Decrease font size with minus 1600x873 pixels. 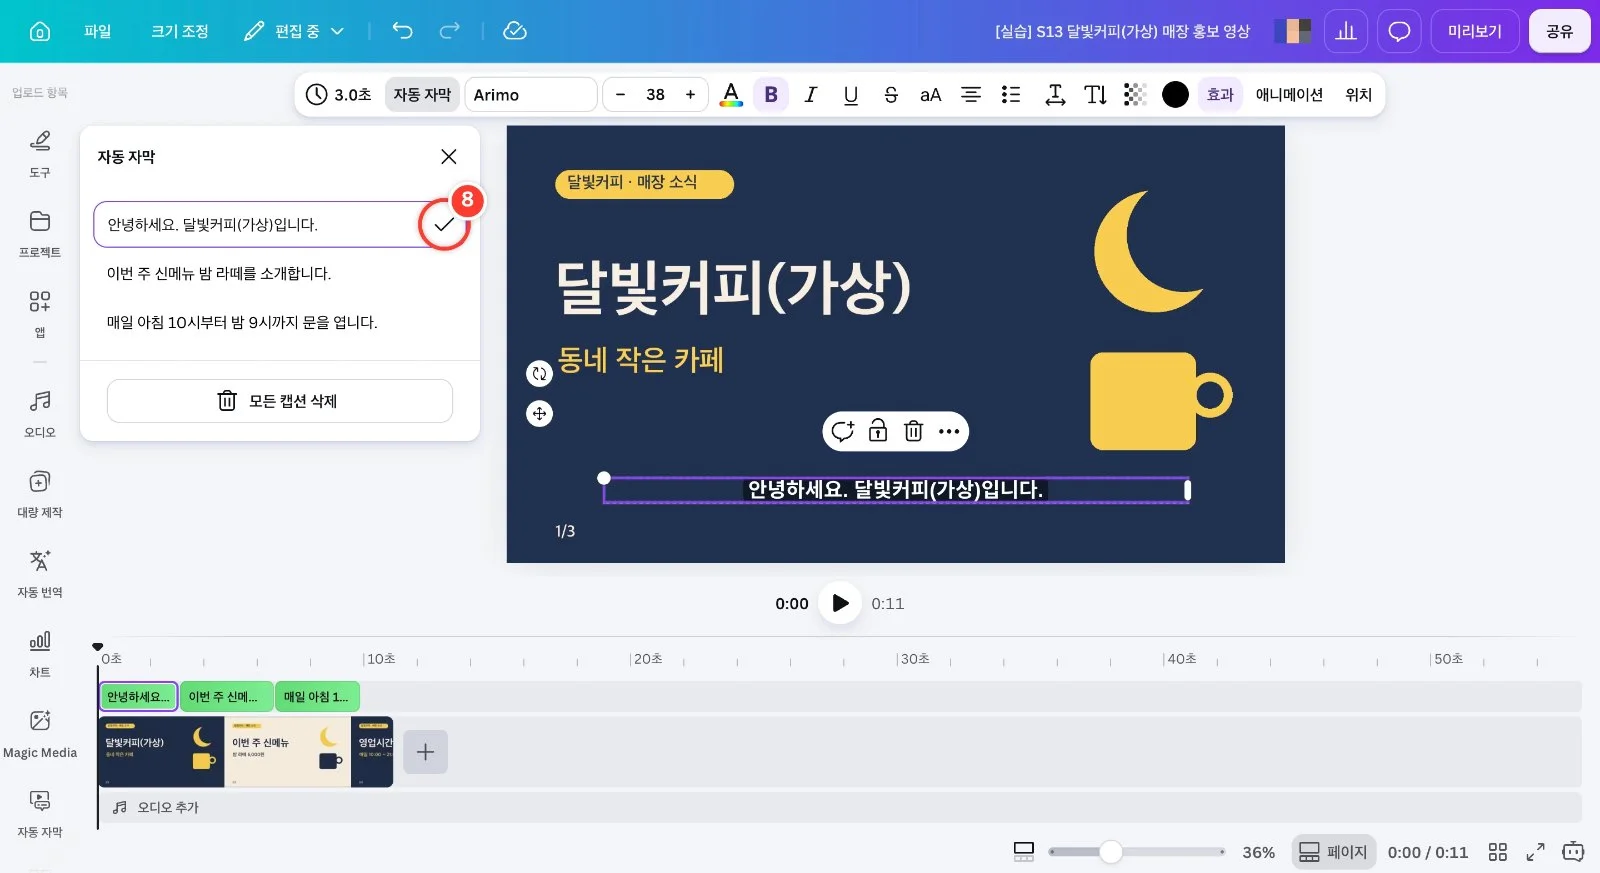pos(620,94)
